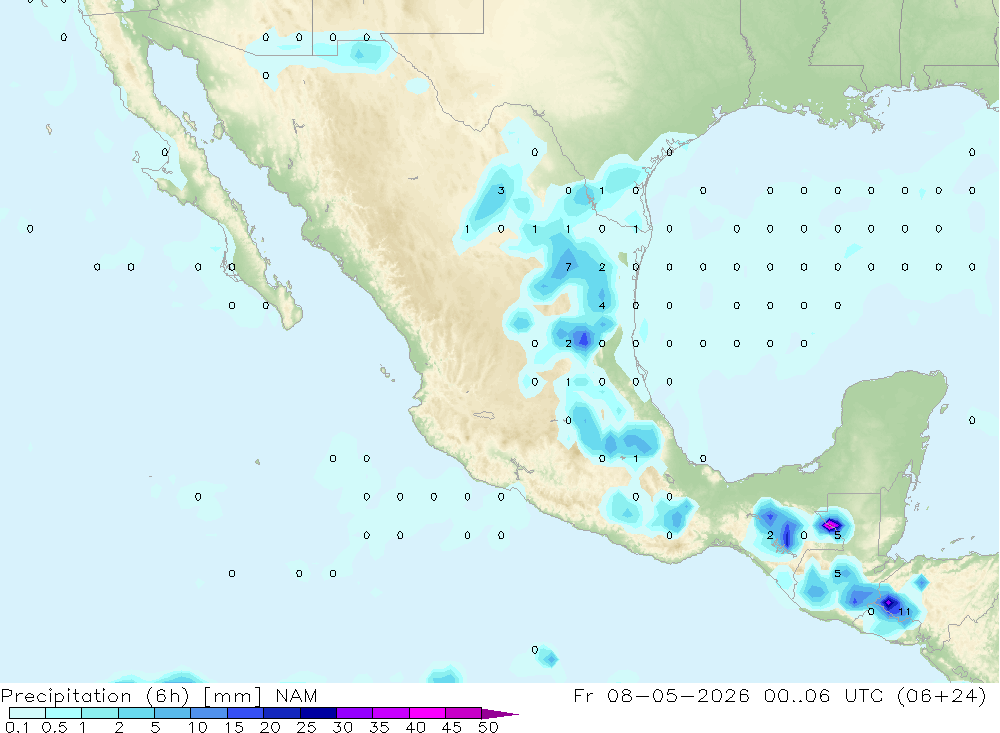Click the purple arrow end of the legend

coord(499,713)
